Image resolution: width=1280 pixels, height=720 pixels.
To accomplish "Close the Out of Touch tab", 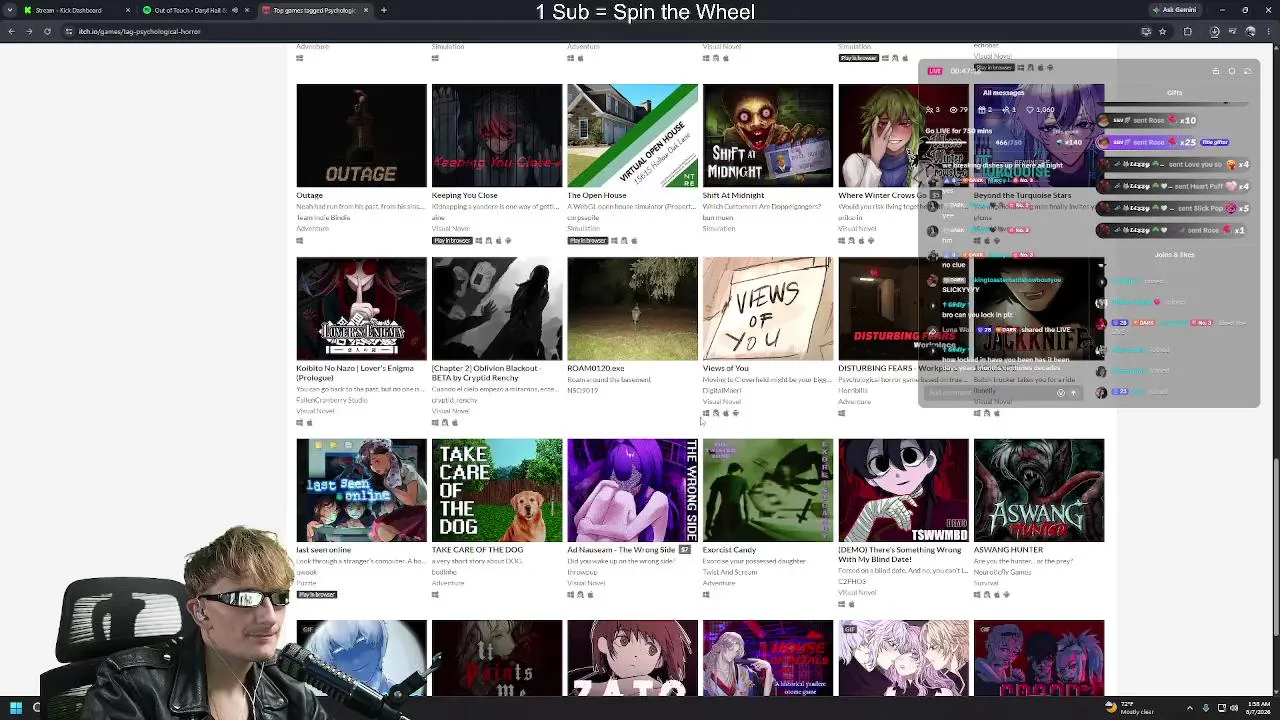I will (247, 10).
